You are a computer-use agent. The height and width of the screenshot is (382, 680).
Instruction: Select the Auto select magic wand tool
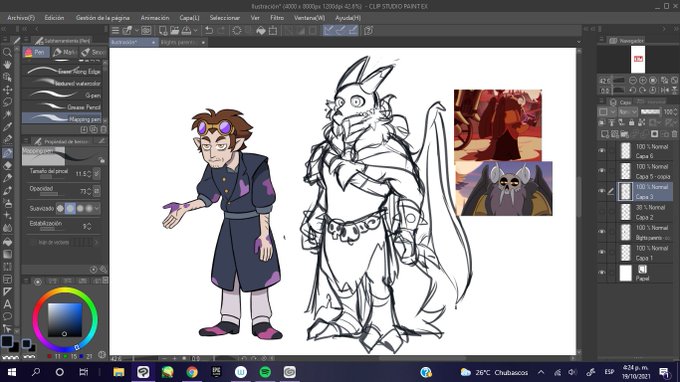(x=7, y=114)
